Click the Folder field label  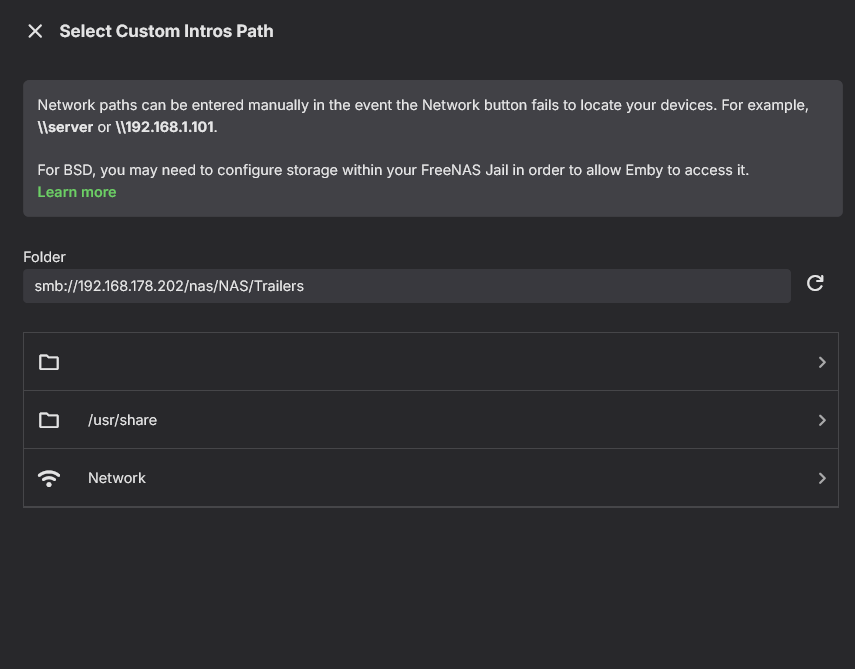(44, 257)
